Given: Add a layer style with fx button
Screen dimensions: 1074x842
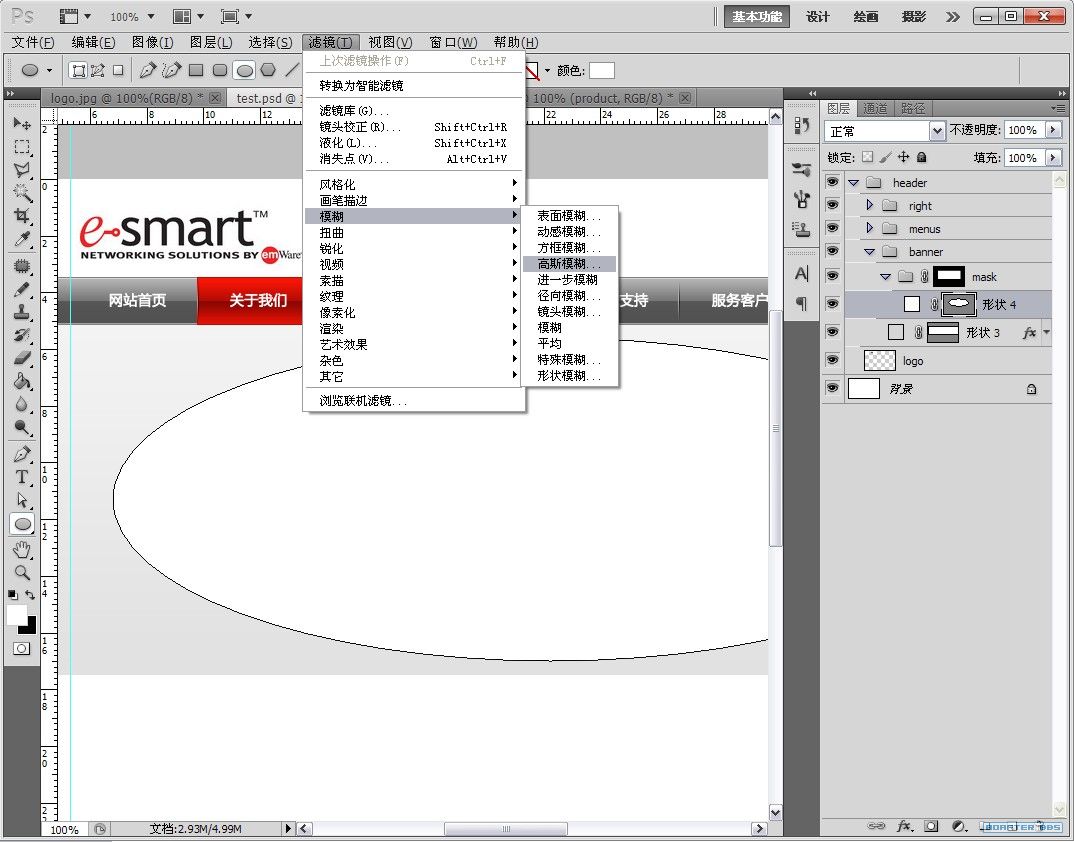Looking at the screenshot, I should pyautogui.click(x=904, y=826).
